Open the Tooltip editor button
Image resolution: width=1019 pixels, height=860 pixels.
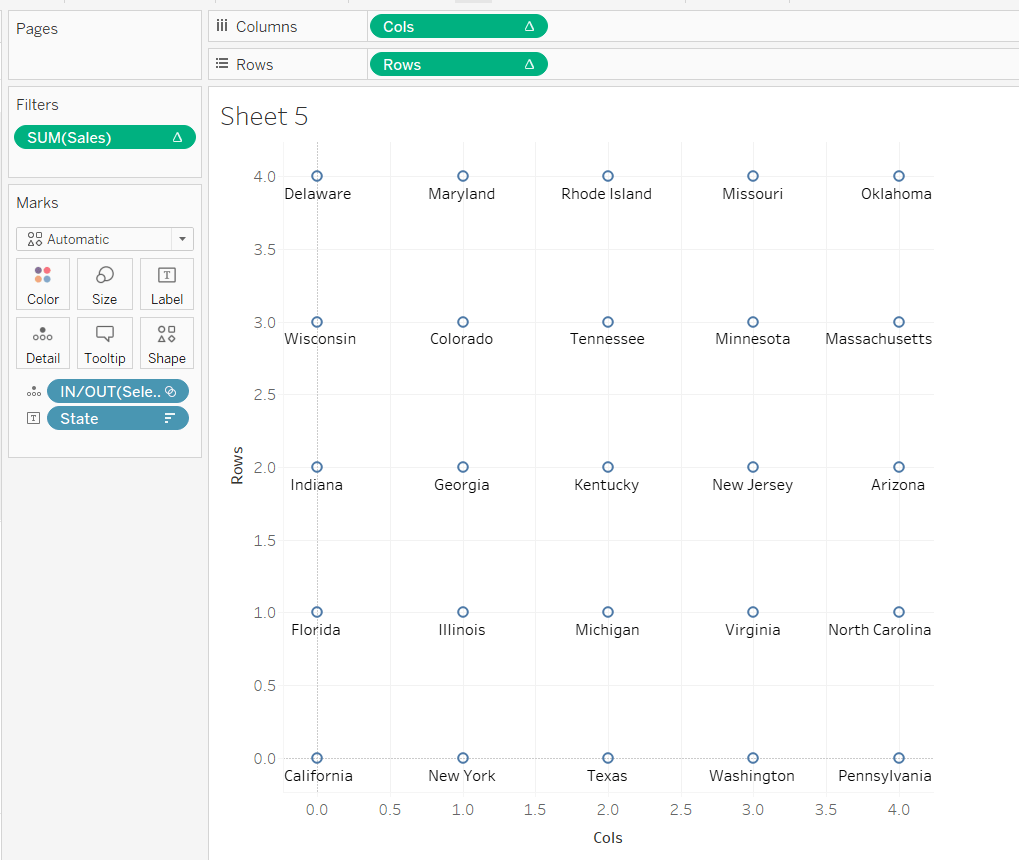[x=104, y=343]
